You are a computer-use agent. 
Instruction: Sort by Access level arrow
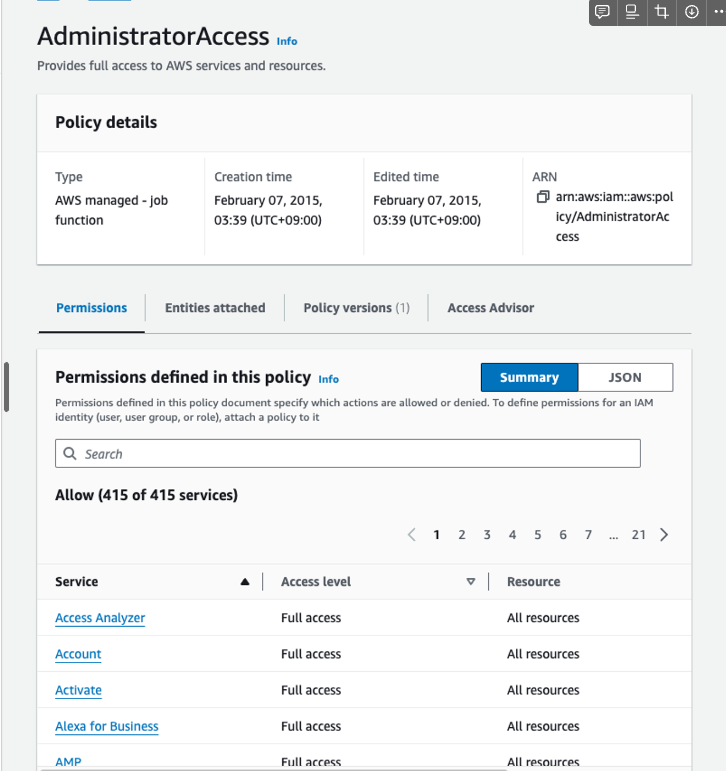(x=471, y=582)
